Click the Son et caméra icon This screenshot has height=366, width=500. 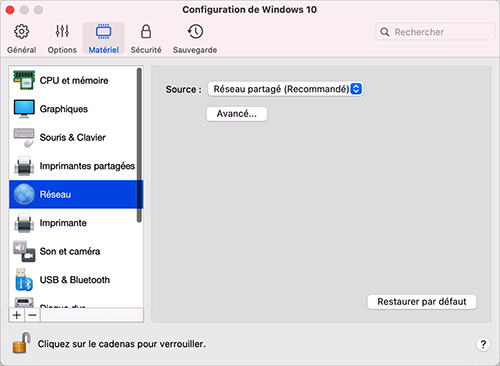pos(24,251)
